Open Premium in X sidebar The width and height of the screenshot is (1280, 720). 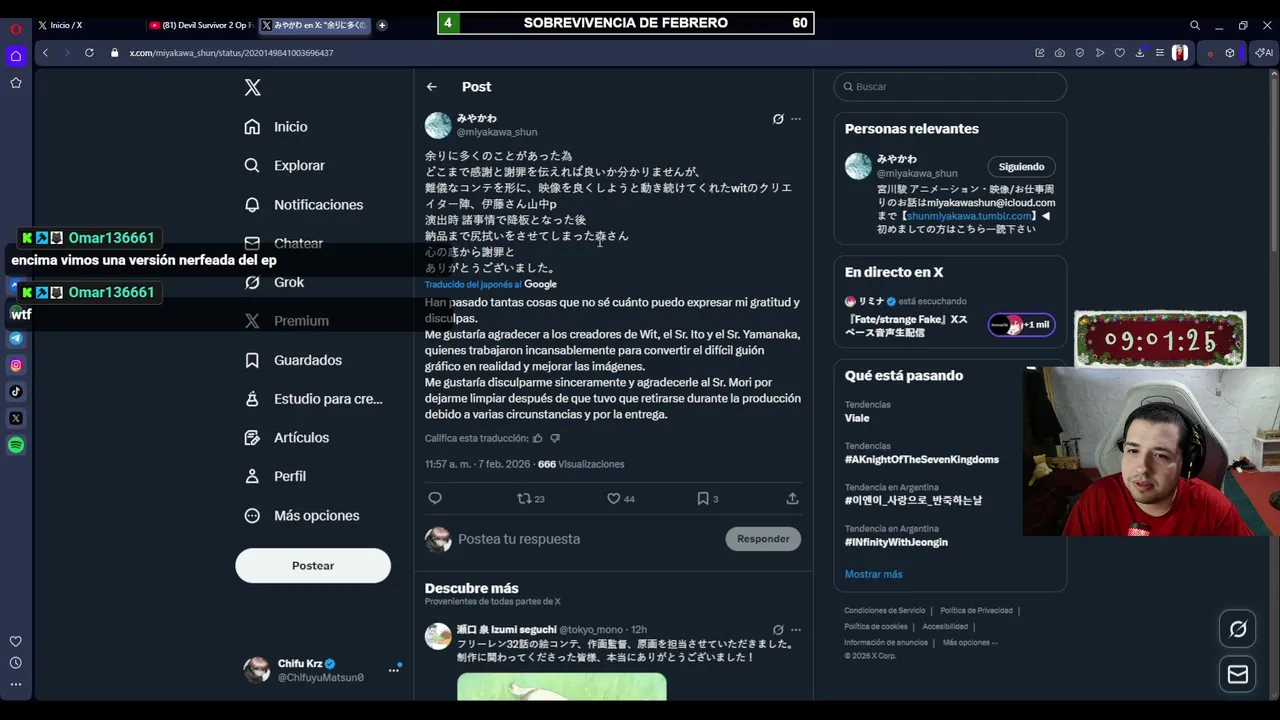(x=287, y=321)
